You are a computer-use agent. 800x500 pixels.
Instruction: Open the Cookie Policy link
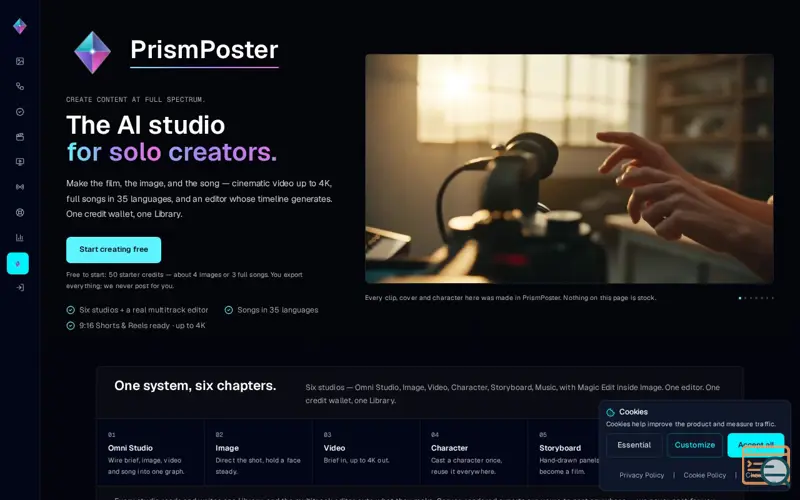tap(705, 475)
